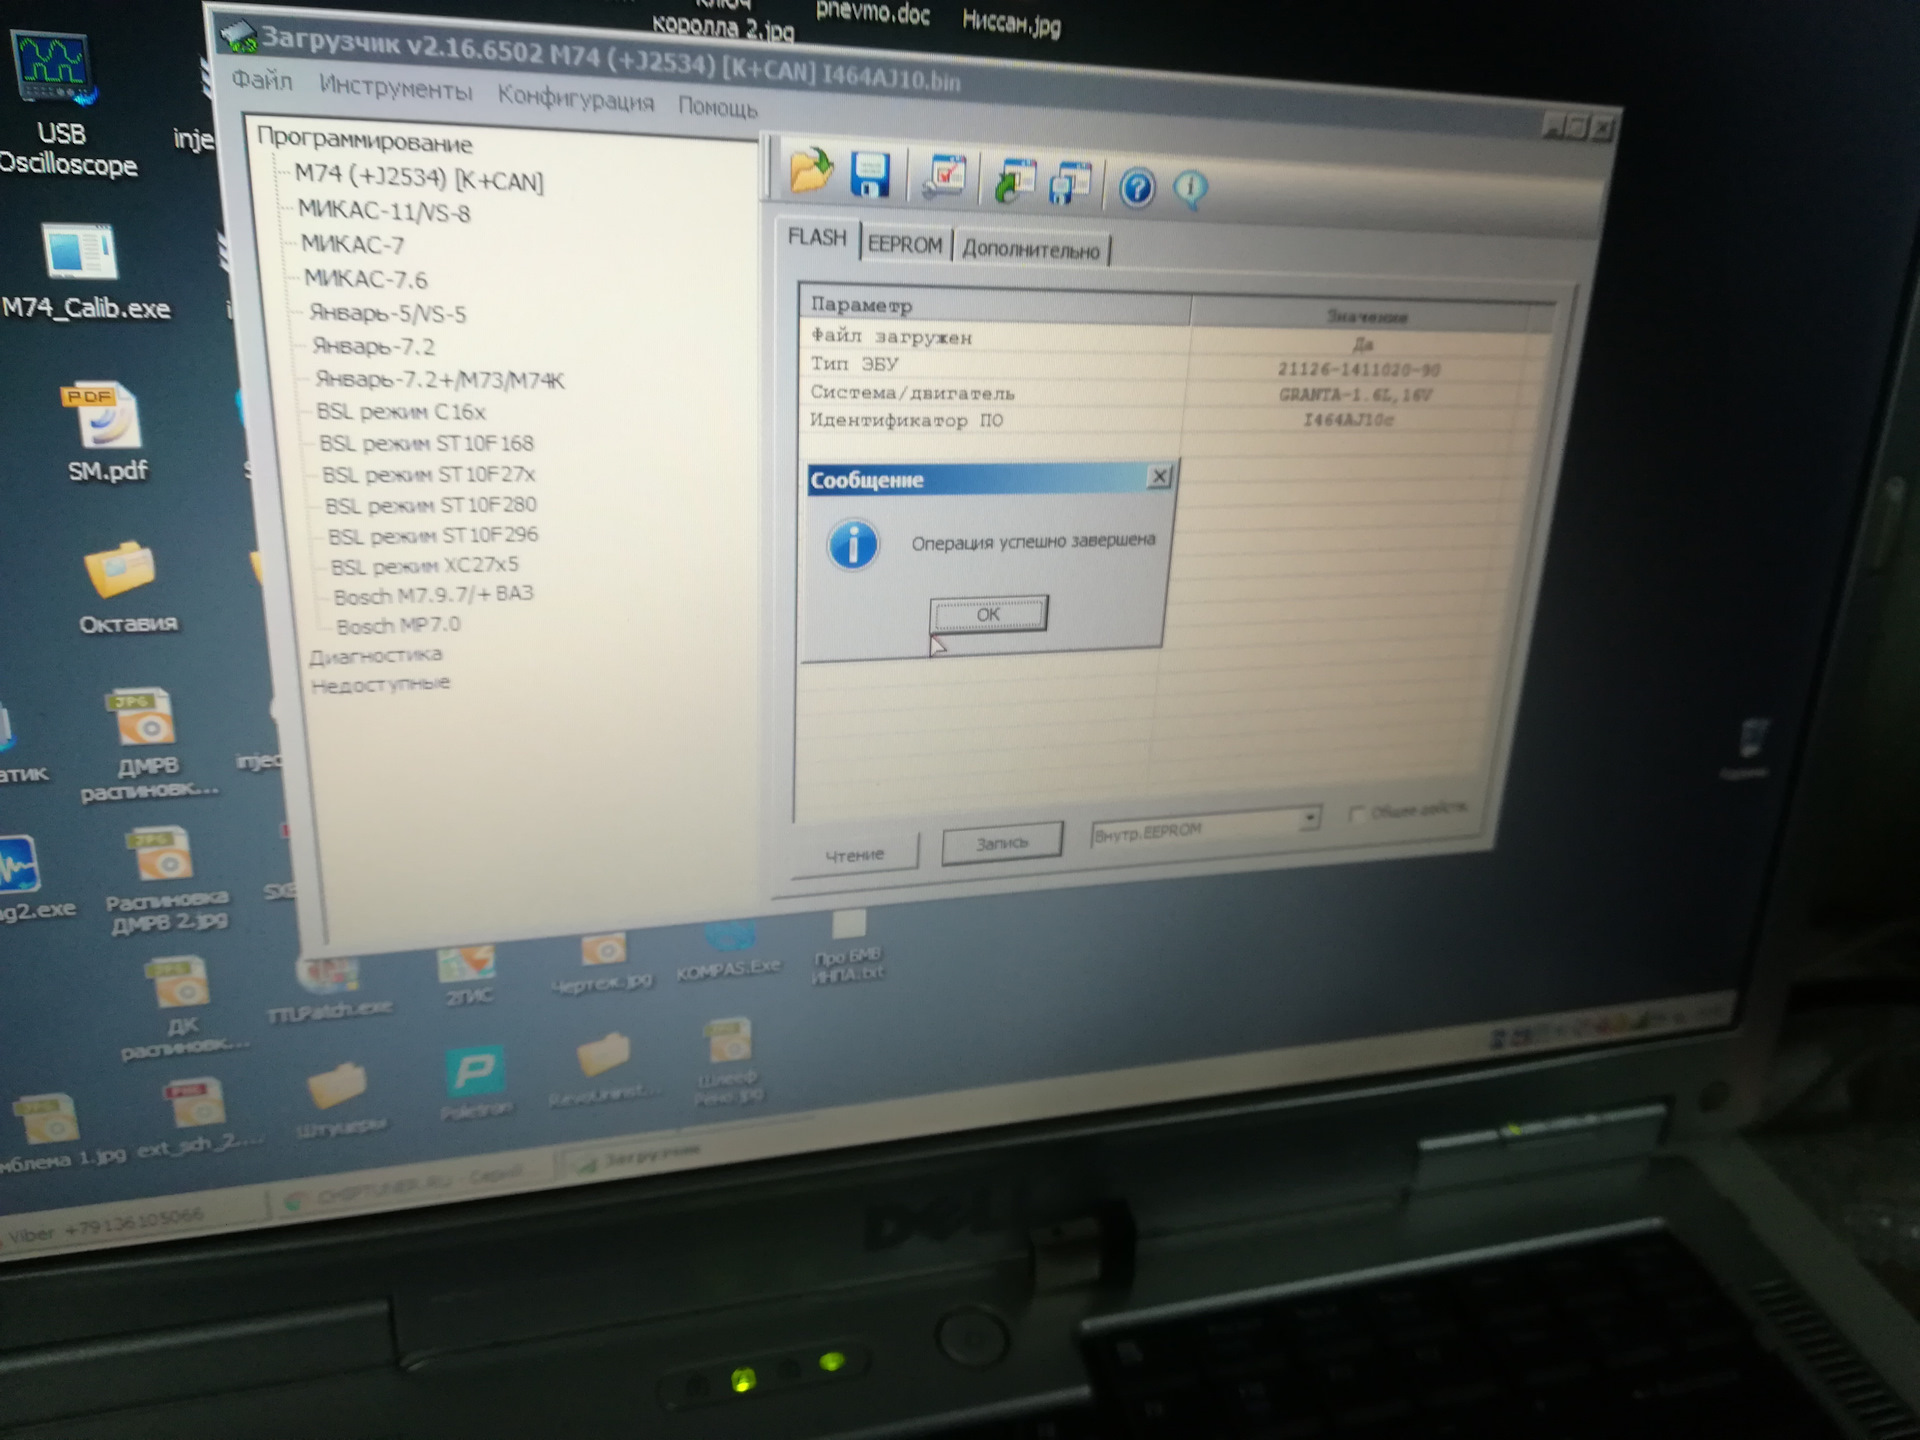The image size is (1920, 1440).
Task: Select Январь-7.2+/М73/М74К in the tree
Action: point(439,379)
